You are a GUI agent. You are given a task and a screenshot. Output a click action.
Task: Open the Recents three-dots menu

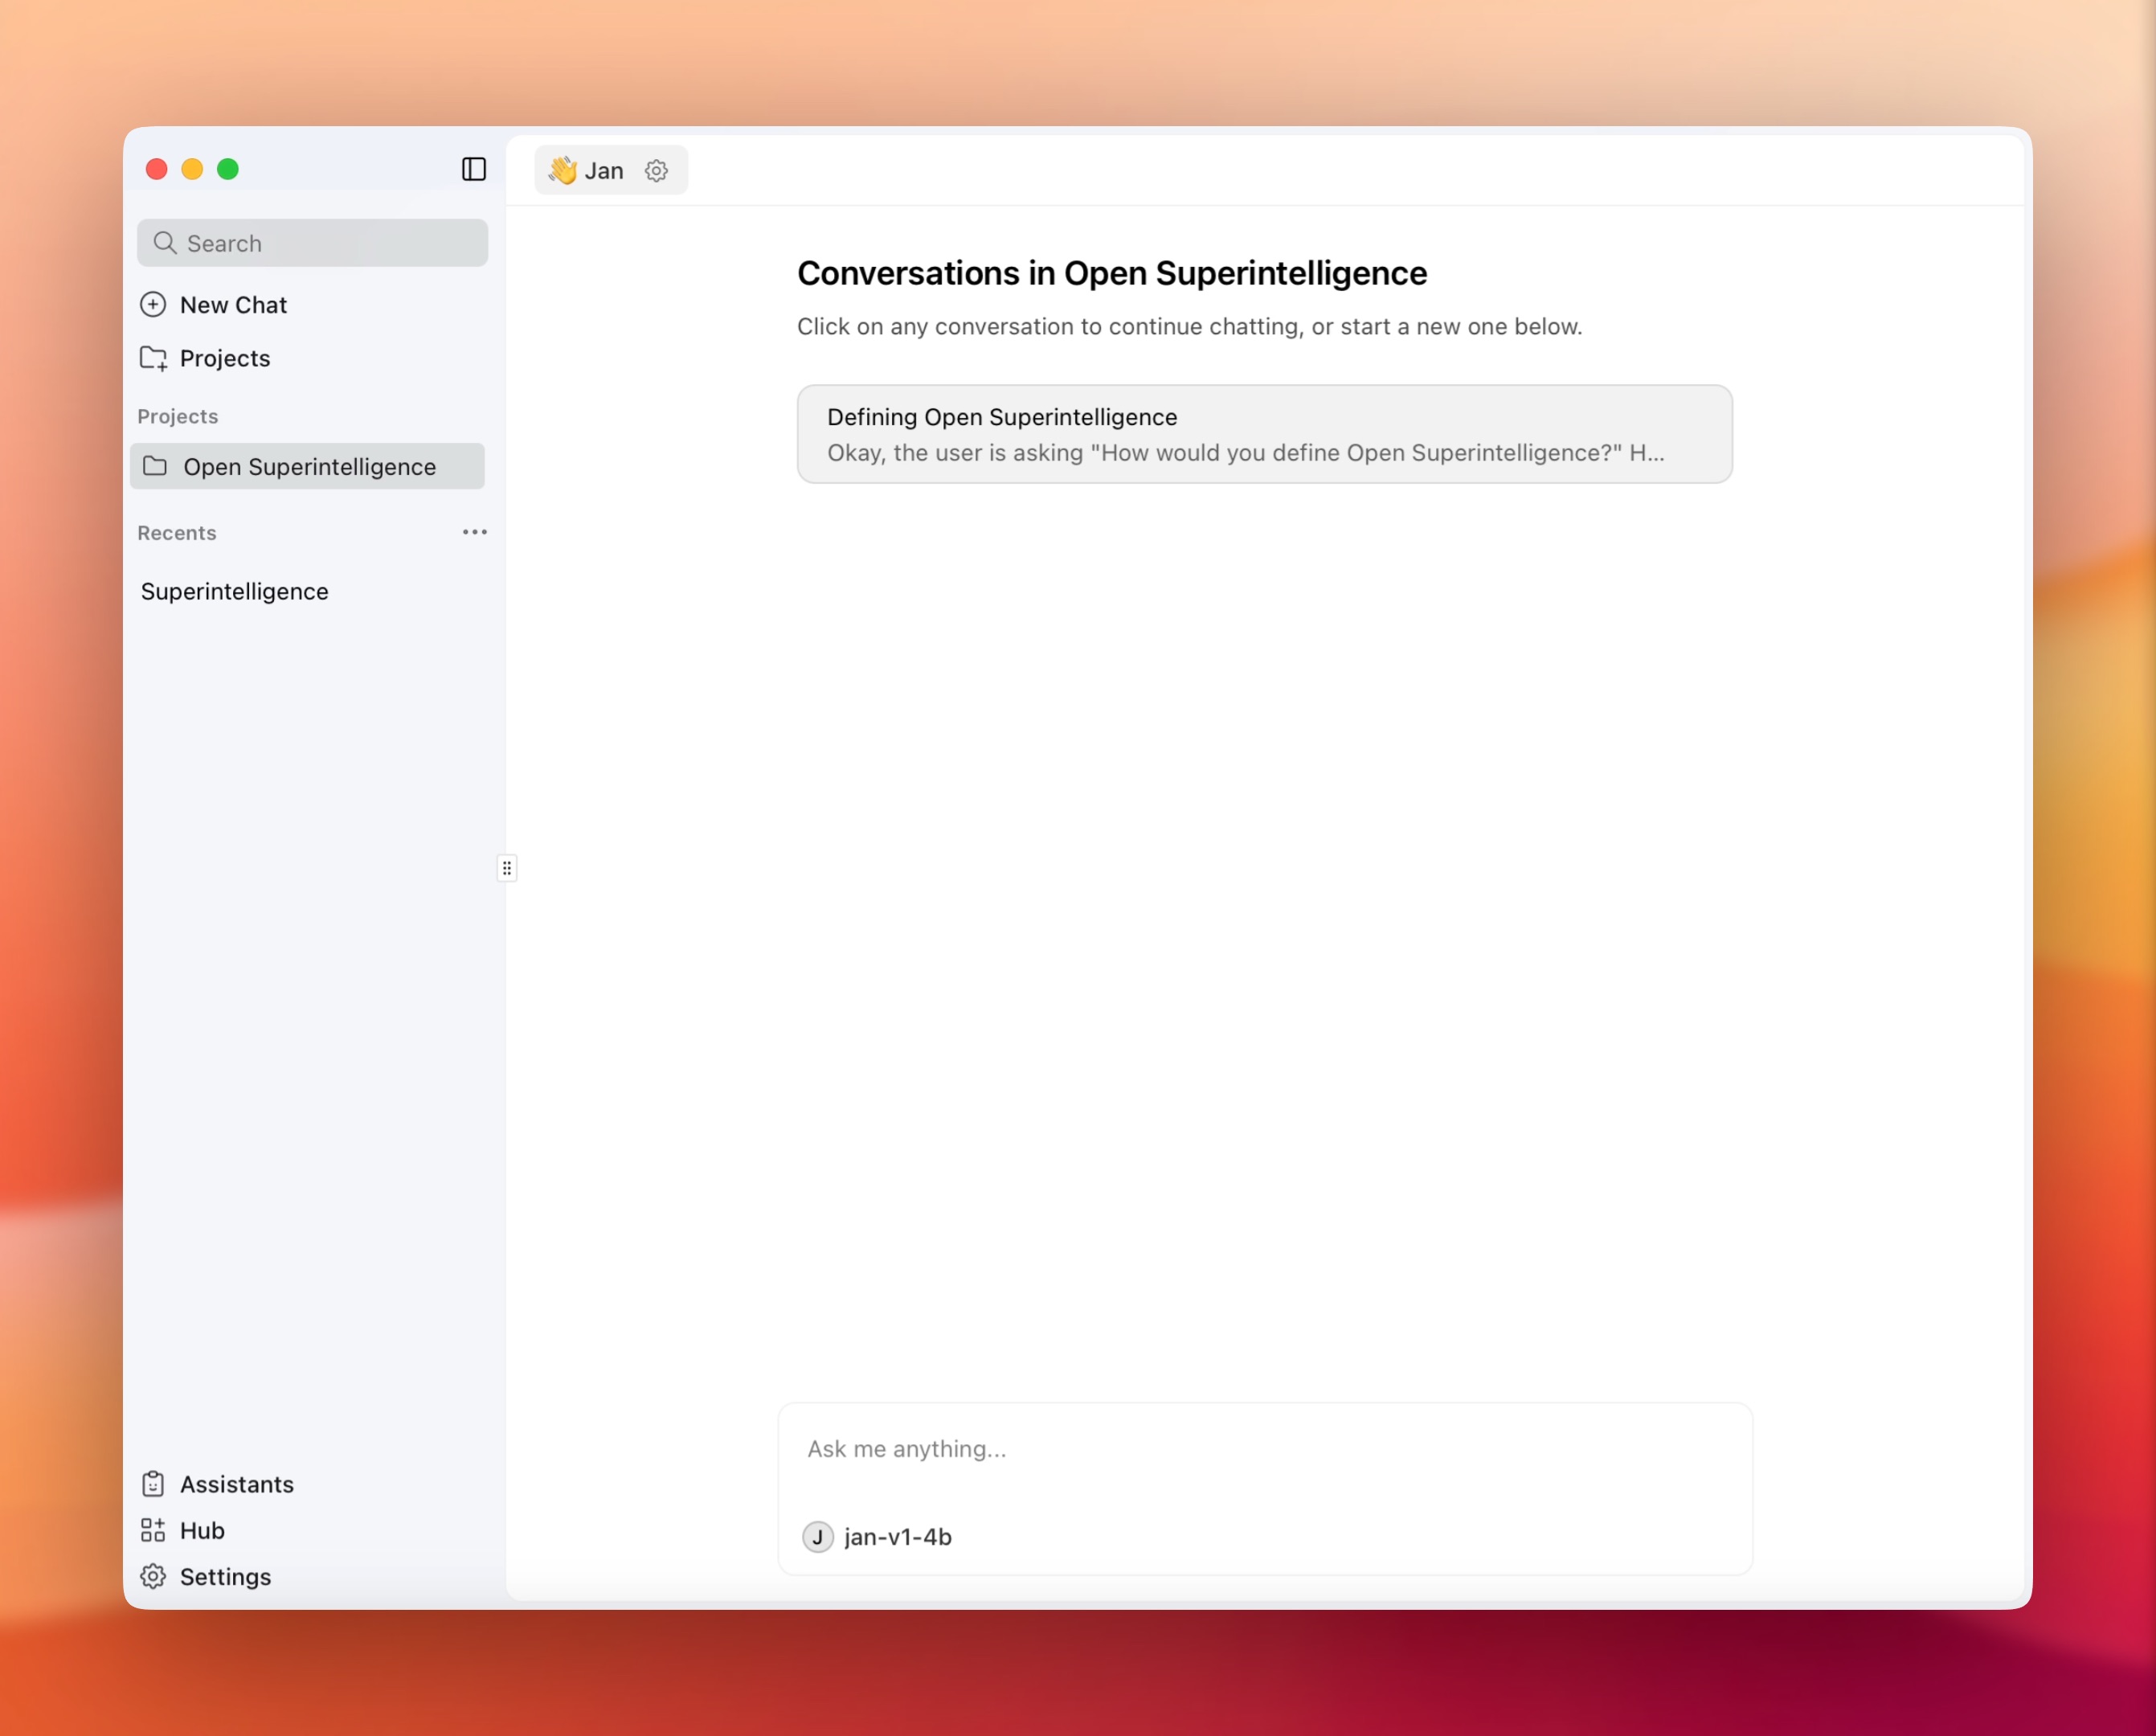pyautogui.click(x=474, y=532)
